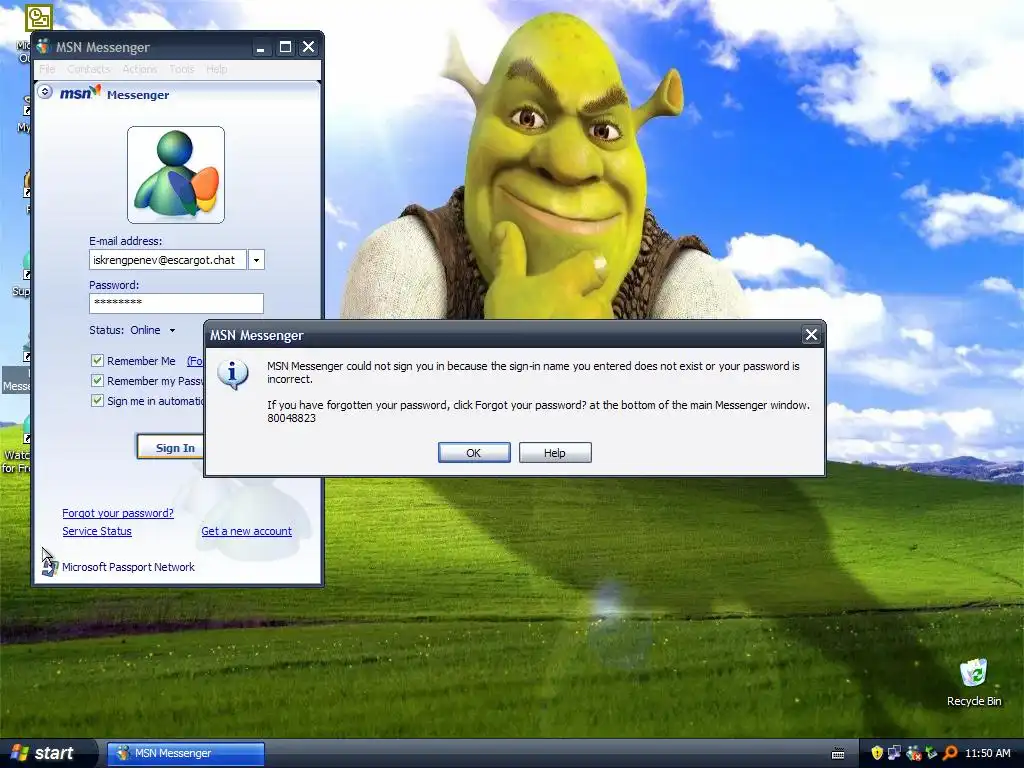Uncheck Remember my Password
The height and width of the screenshot is (768, 1024).
[97, 381]
